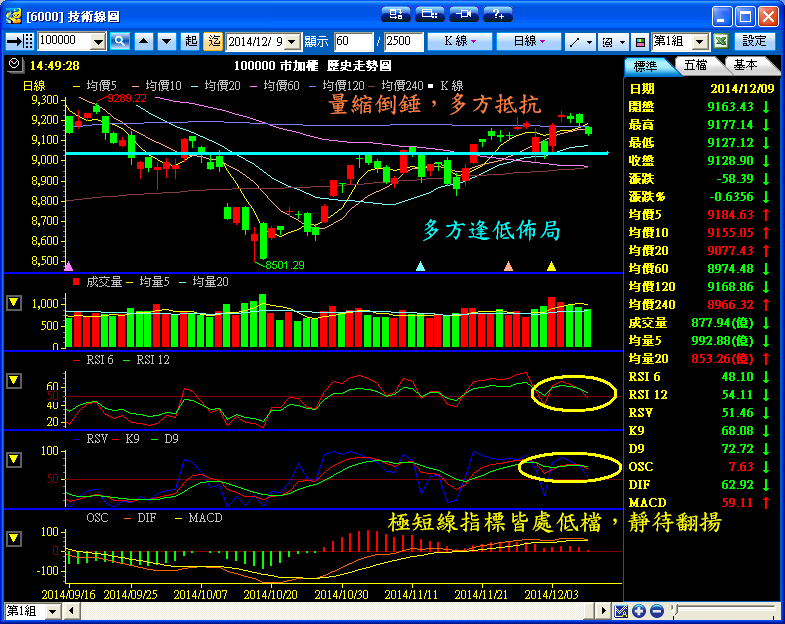Viewport: 785px width, 624px height.
Task: Click the magnifier search icon beside symbol box
Action: [120, 41]
